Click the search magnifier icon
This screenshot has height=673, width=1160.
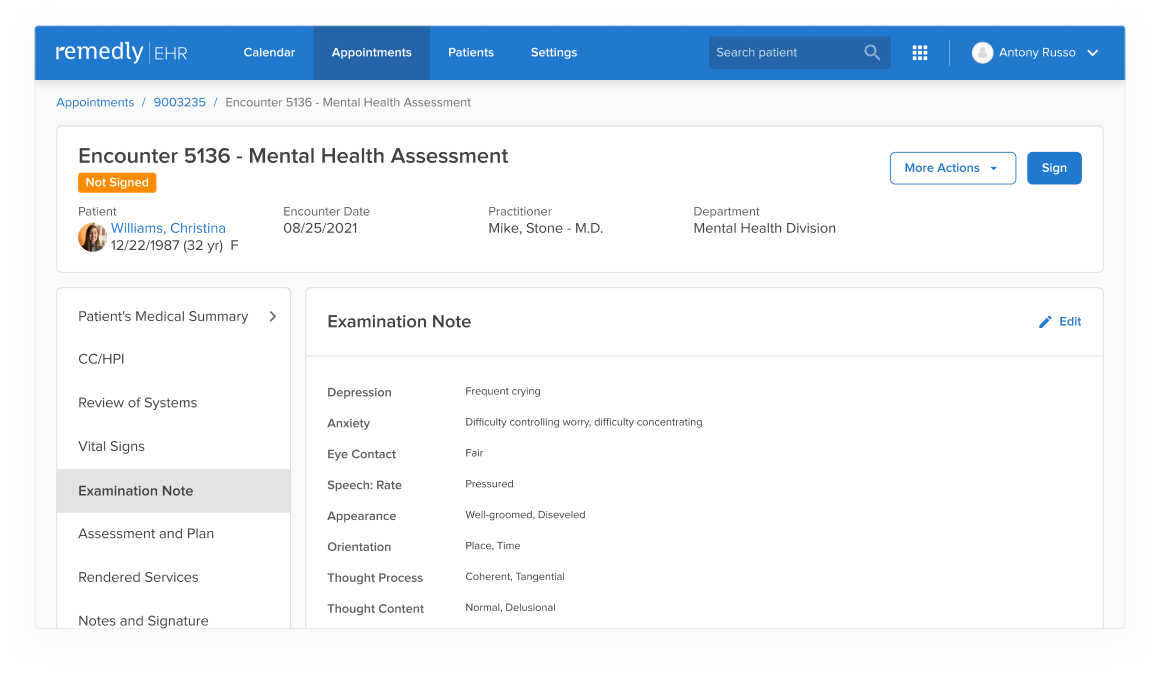click(x=872, y=53)
